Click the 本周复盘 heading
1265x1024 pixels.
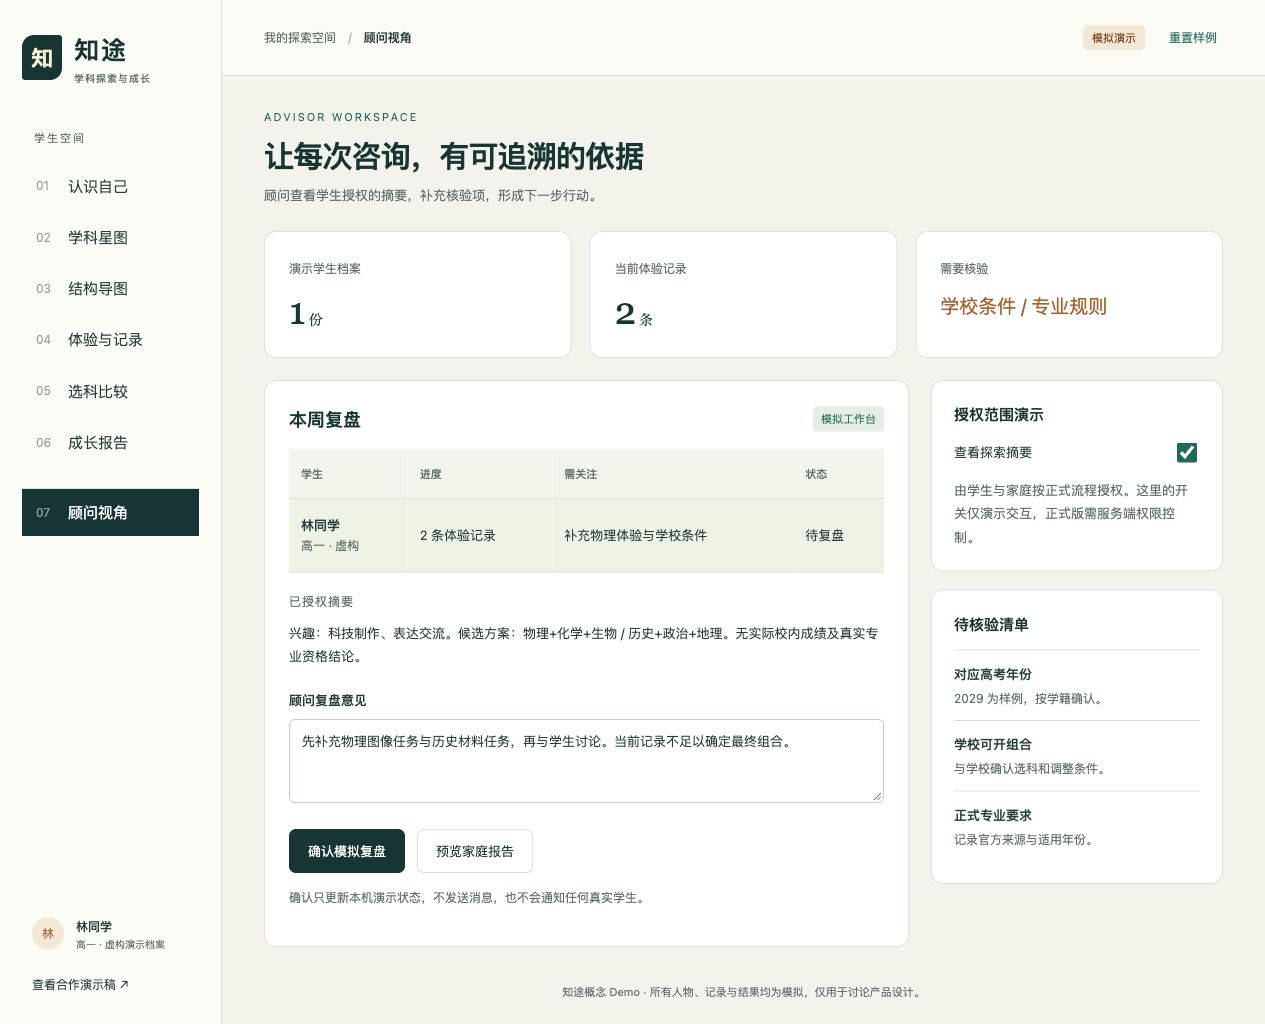[x=325, y=420]
